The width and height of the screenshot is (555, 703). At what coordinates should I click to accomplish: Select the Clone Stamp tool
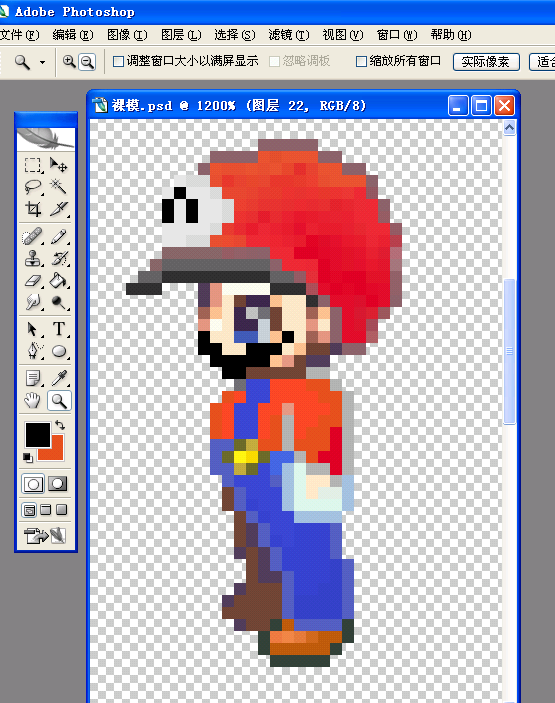pyautogui.click(x=33, y=258)
